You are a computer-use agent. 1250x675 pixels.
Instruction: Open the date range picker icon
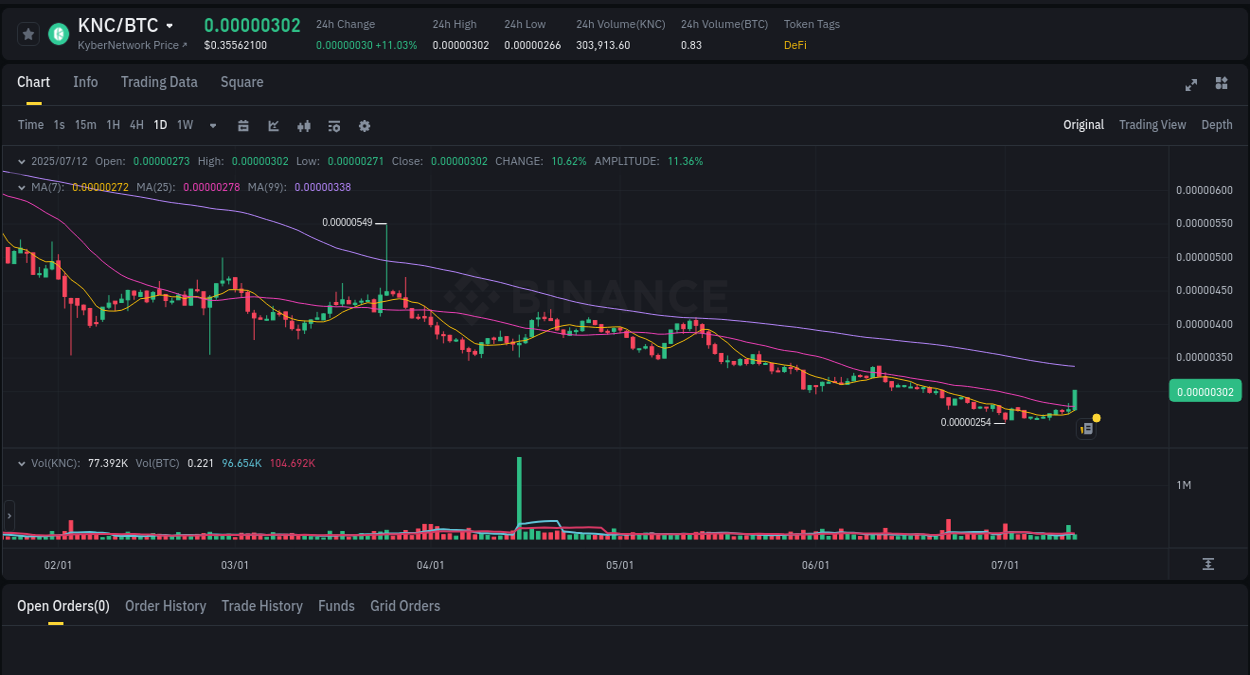(x=243, y=125)
